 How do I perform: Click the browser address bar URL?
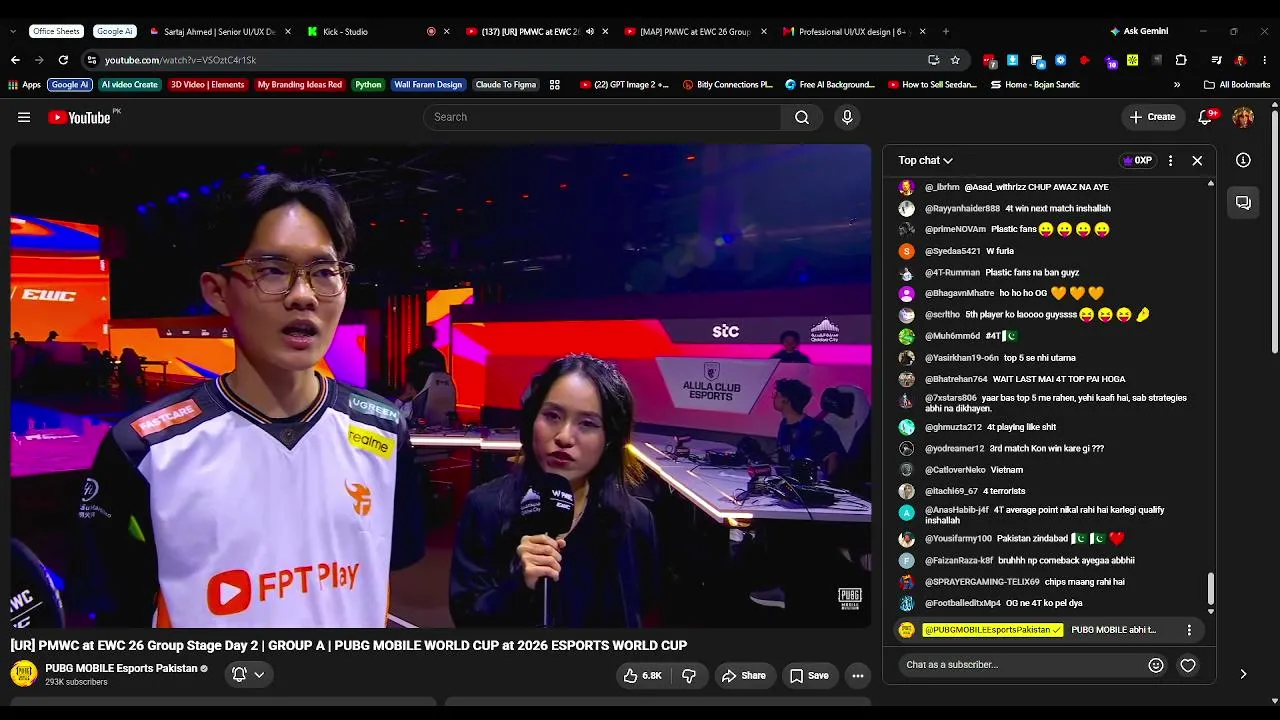pyautogui.click(x=180, y=60)
